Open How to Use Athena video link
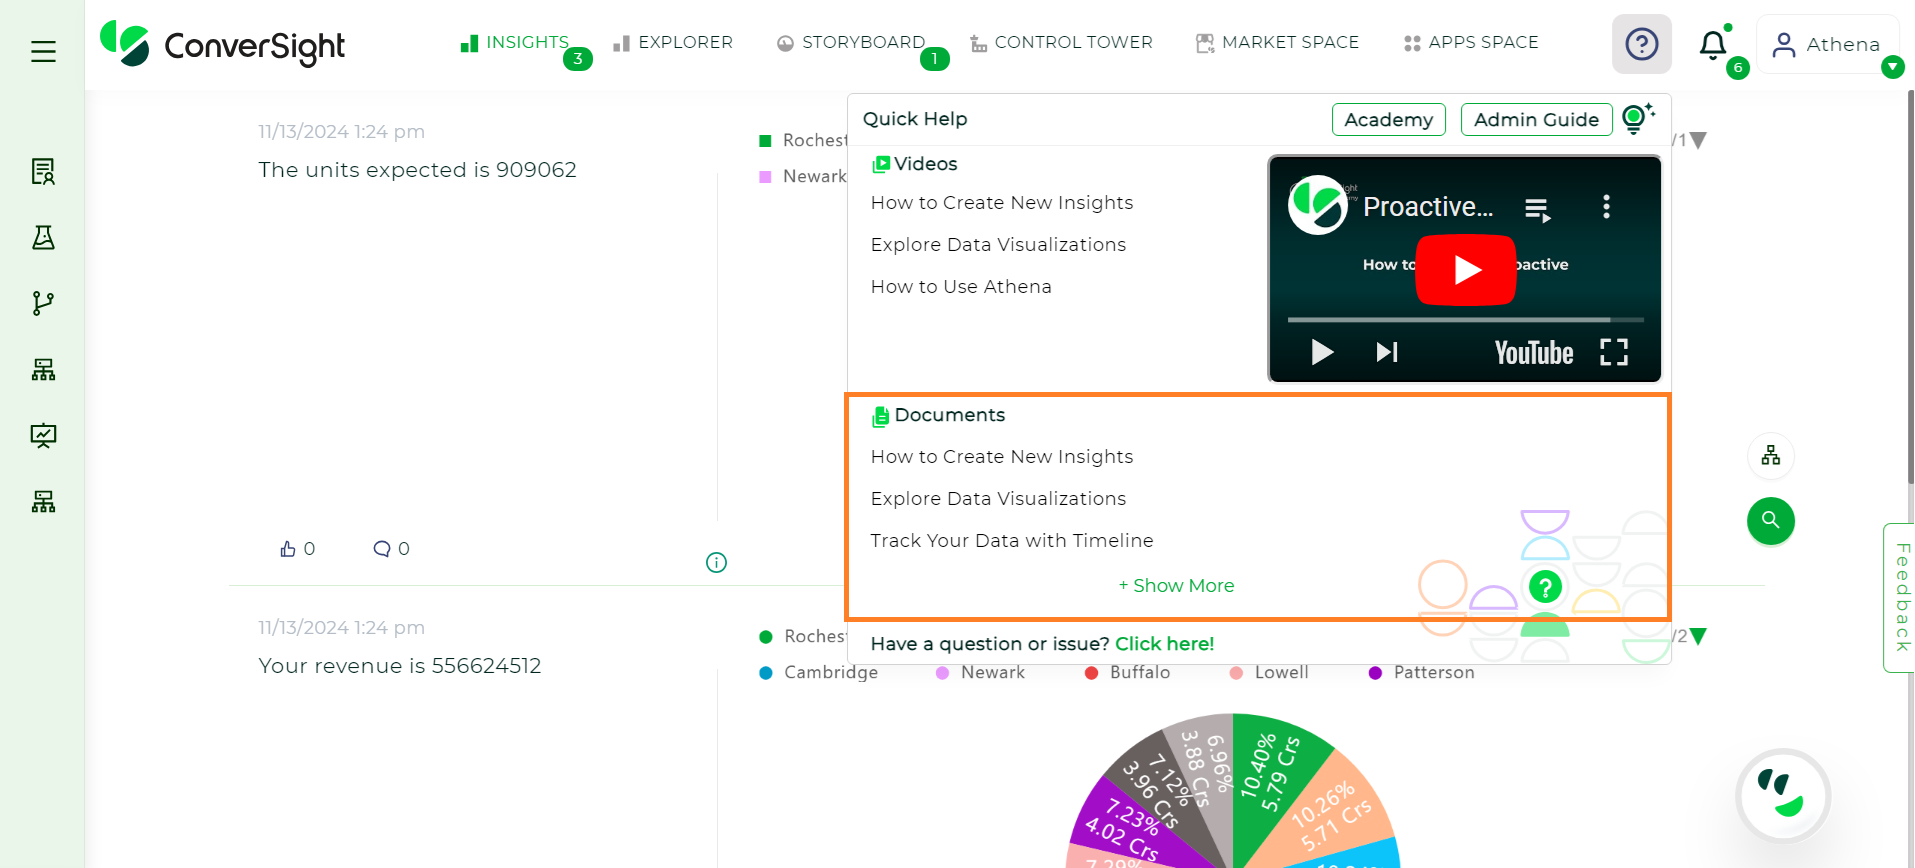The height and width of the screenshot is (868, 1915). (x=961, y=287)
